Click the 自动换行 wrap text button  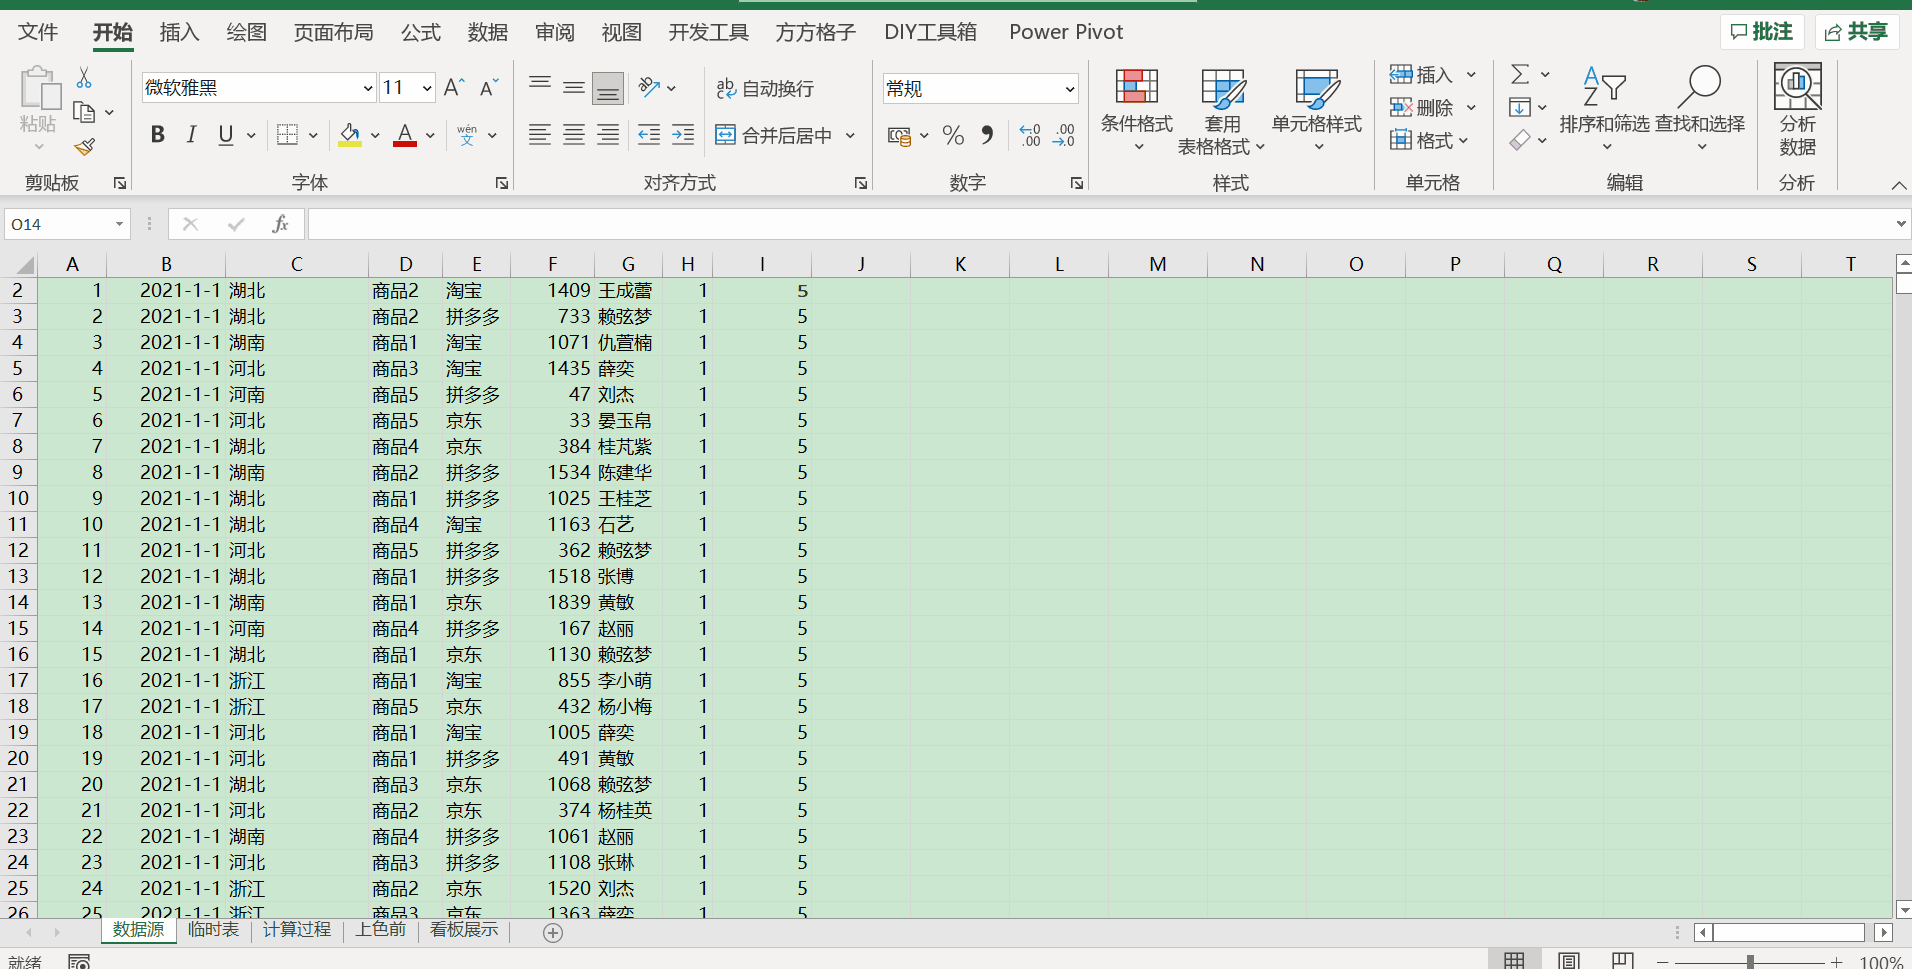pyautogui.click(x=763, y=88)
